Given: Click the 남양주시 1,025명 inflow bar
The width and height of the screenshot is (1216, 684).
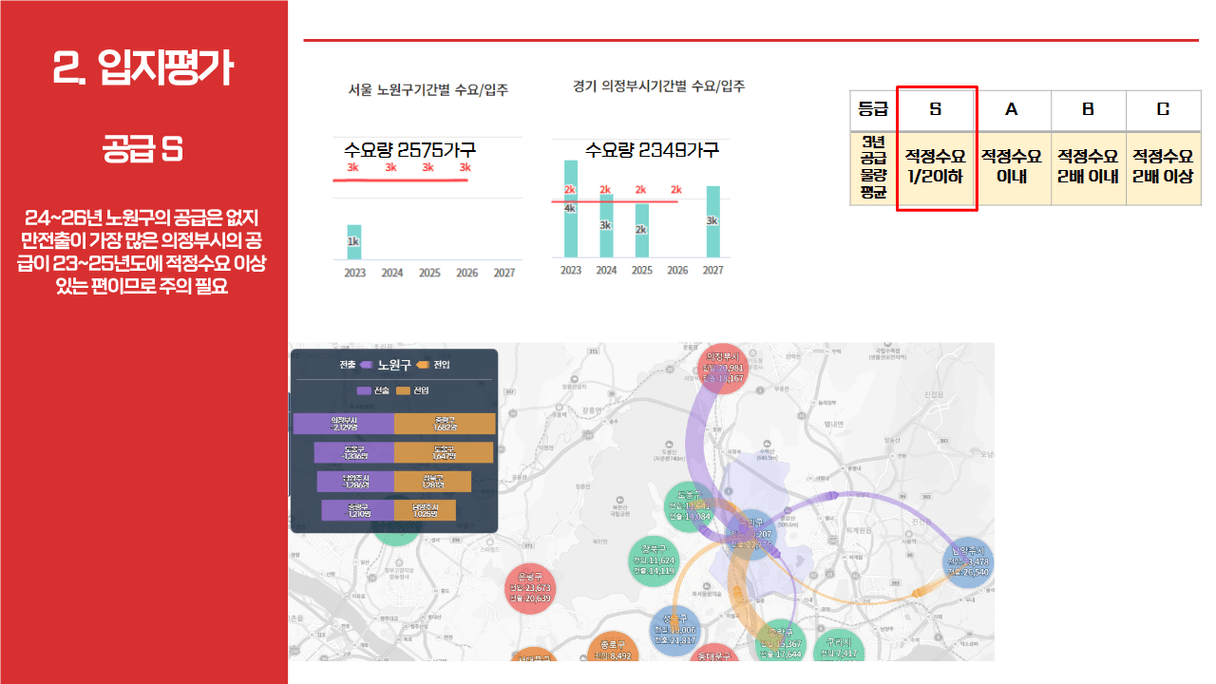Looking at the screenshot, I should [x=425, y=510].
